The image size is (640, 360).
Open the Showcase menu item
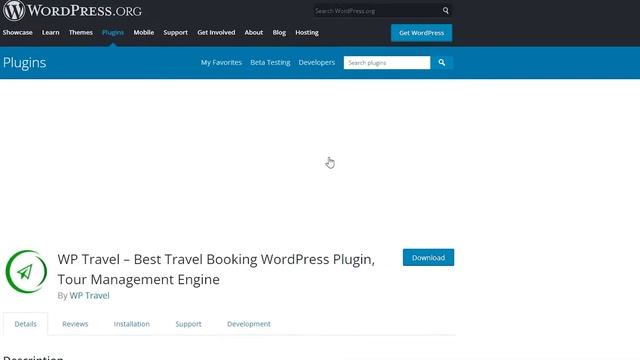tap(18, 32)
